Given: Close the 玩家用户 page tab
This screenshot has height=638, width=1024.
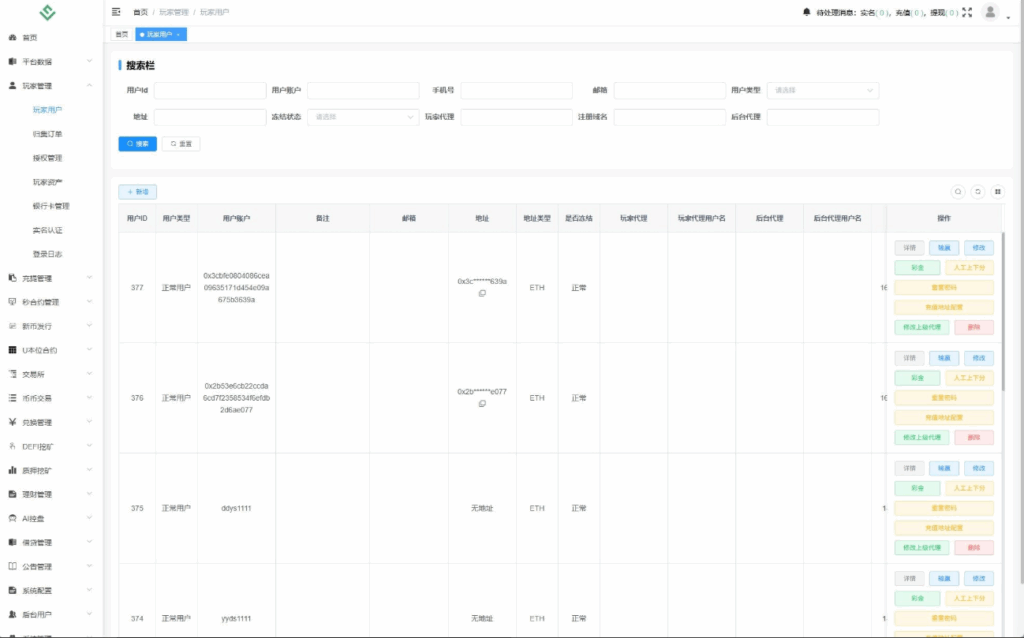Looking at the screenshot, I should [178, 35].
